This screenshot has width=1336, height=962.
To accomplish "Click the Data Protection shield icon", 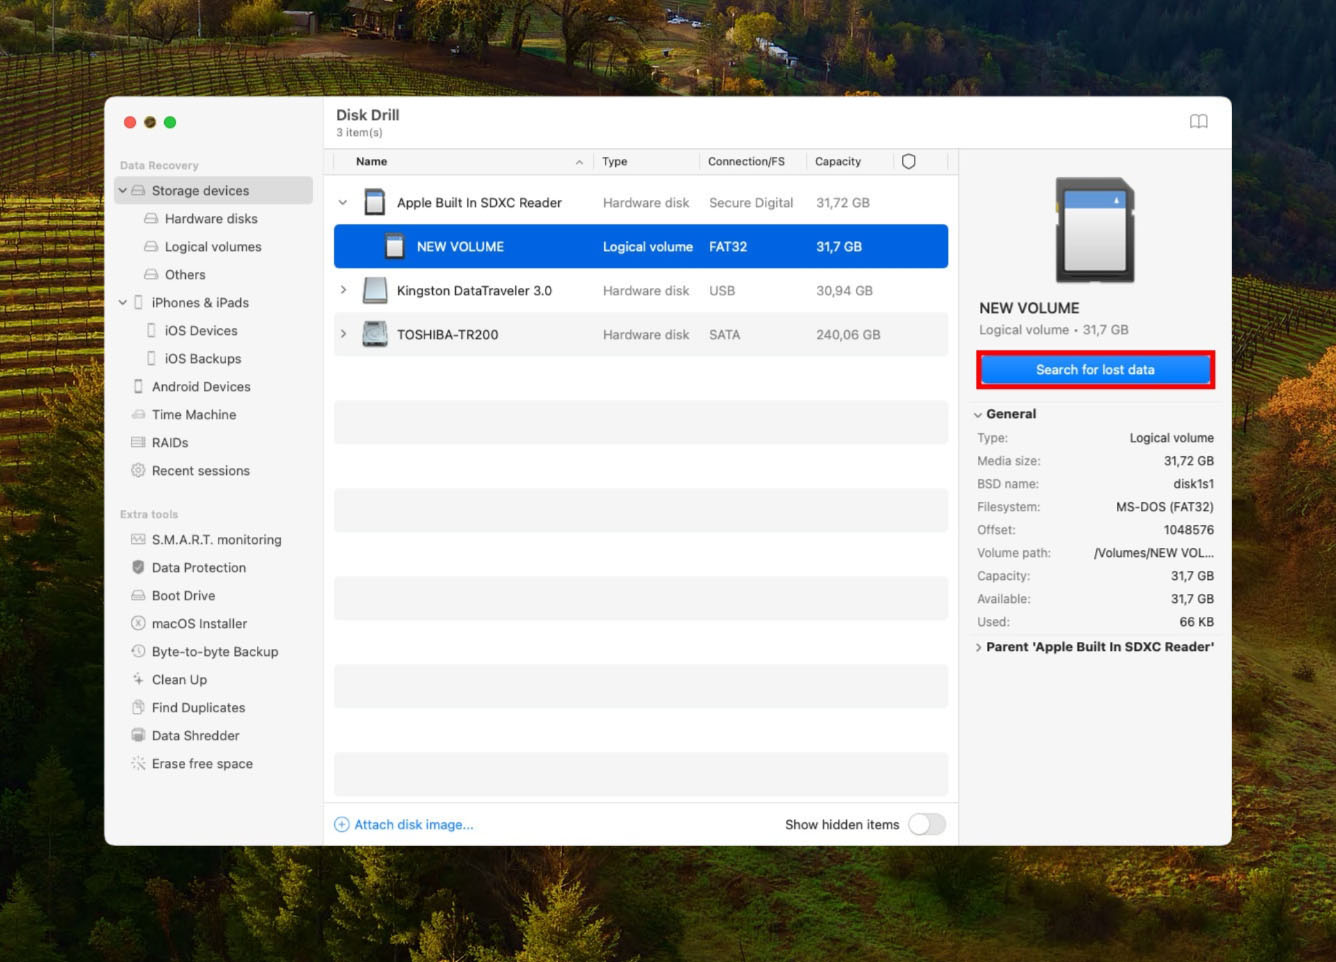I will 138,568.
